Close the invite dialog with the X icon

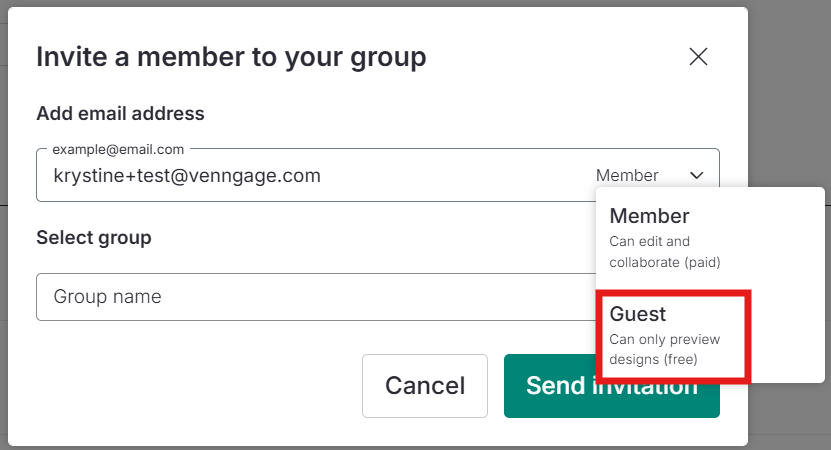tap(698, 56)
